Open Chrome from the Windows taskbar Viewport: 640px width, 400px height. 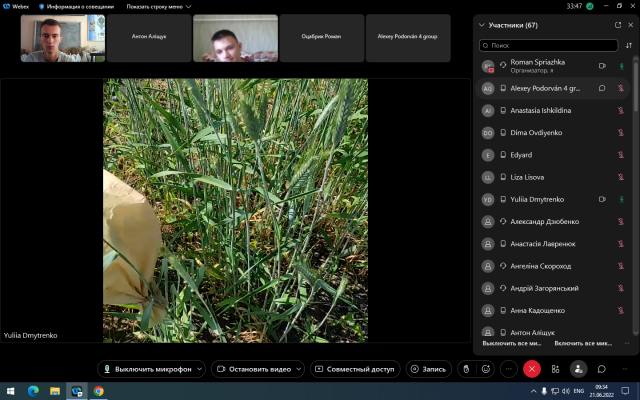point(98,390)
